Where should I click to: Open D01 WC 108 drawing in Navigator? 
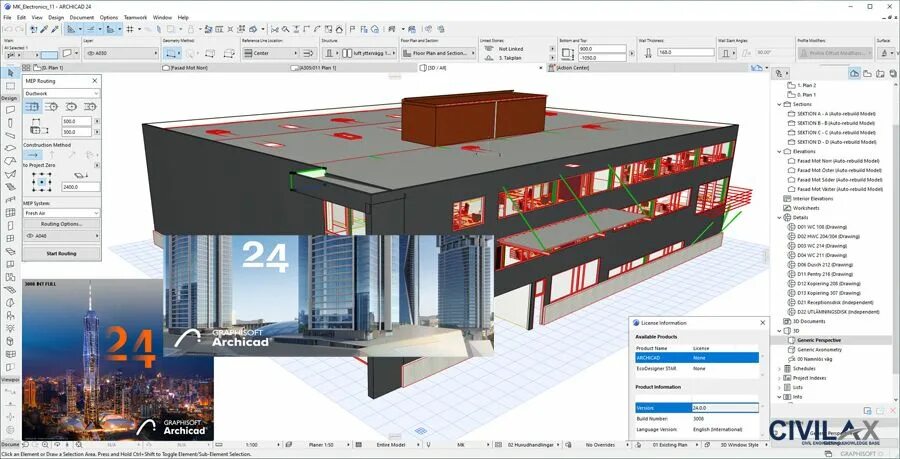point(821,227)
